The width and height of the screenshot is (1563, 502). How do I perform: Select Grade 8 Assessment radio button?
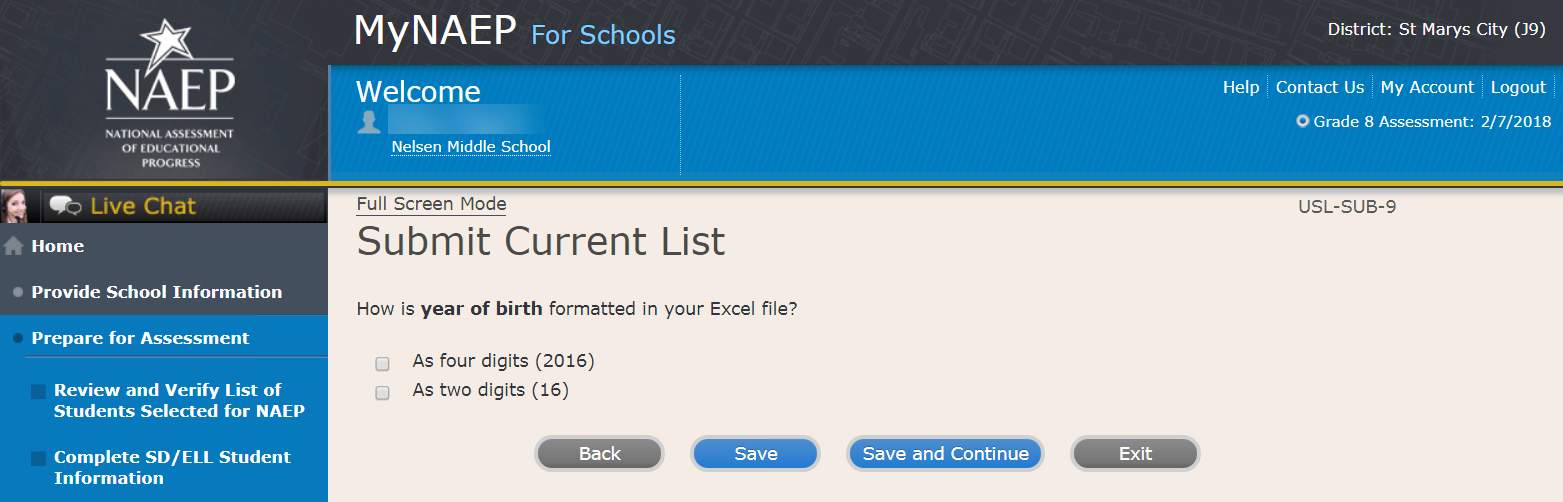(x=1302, y=122)
